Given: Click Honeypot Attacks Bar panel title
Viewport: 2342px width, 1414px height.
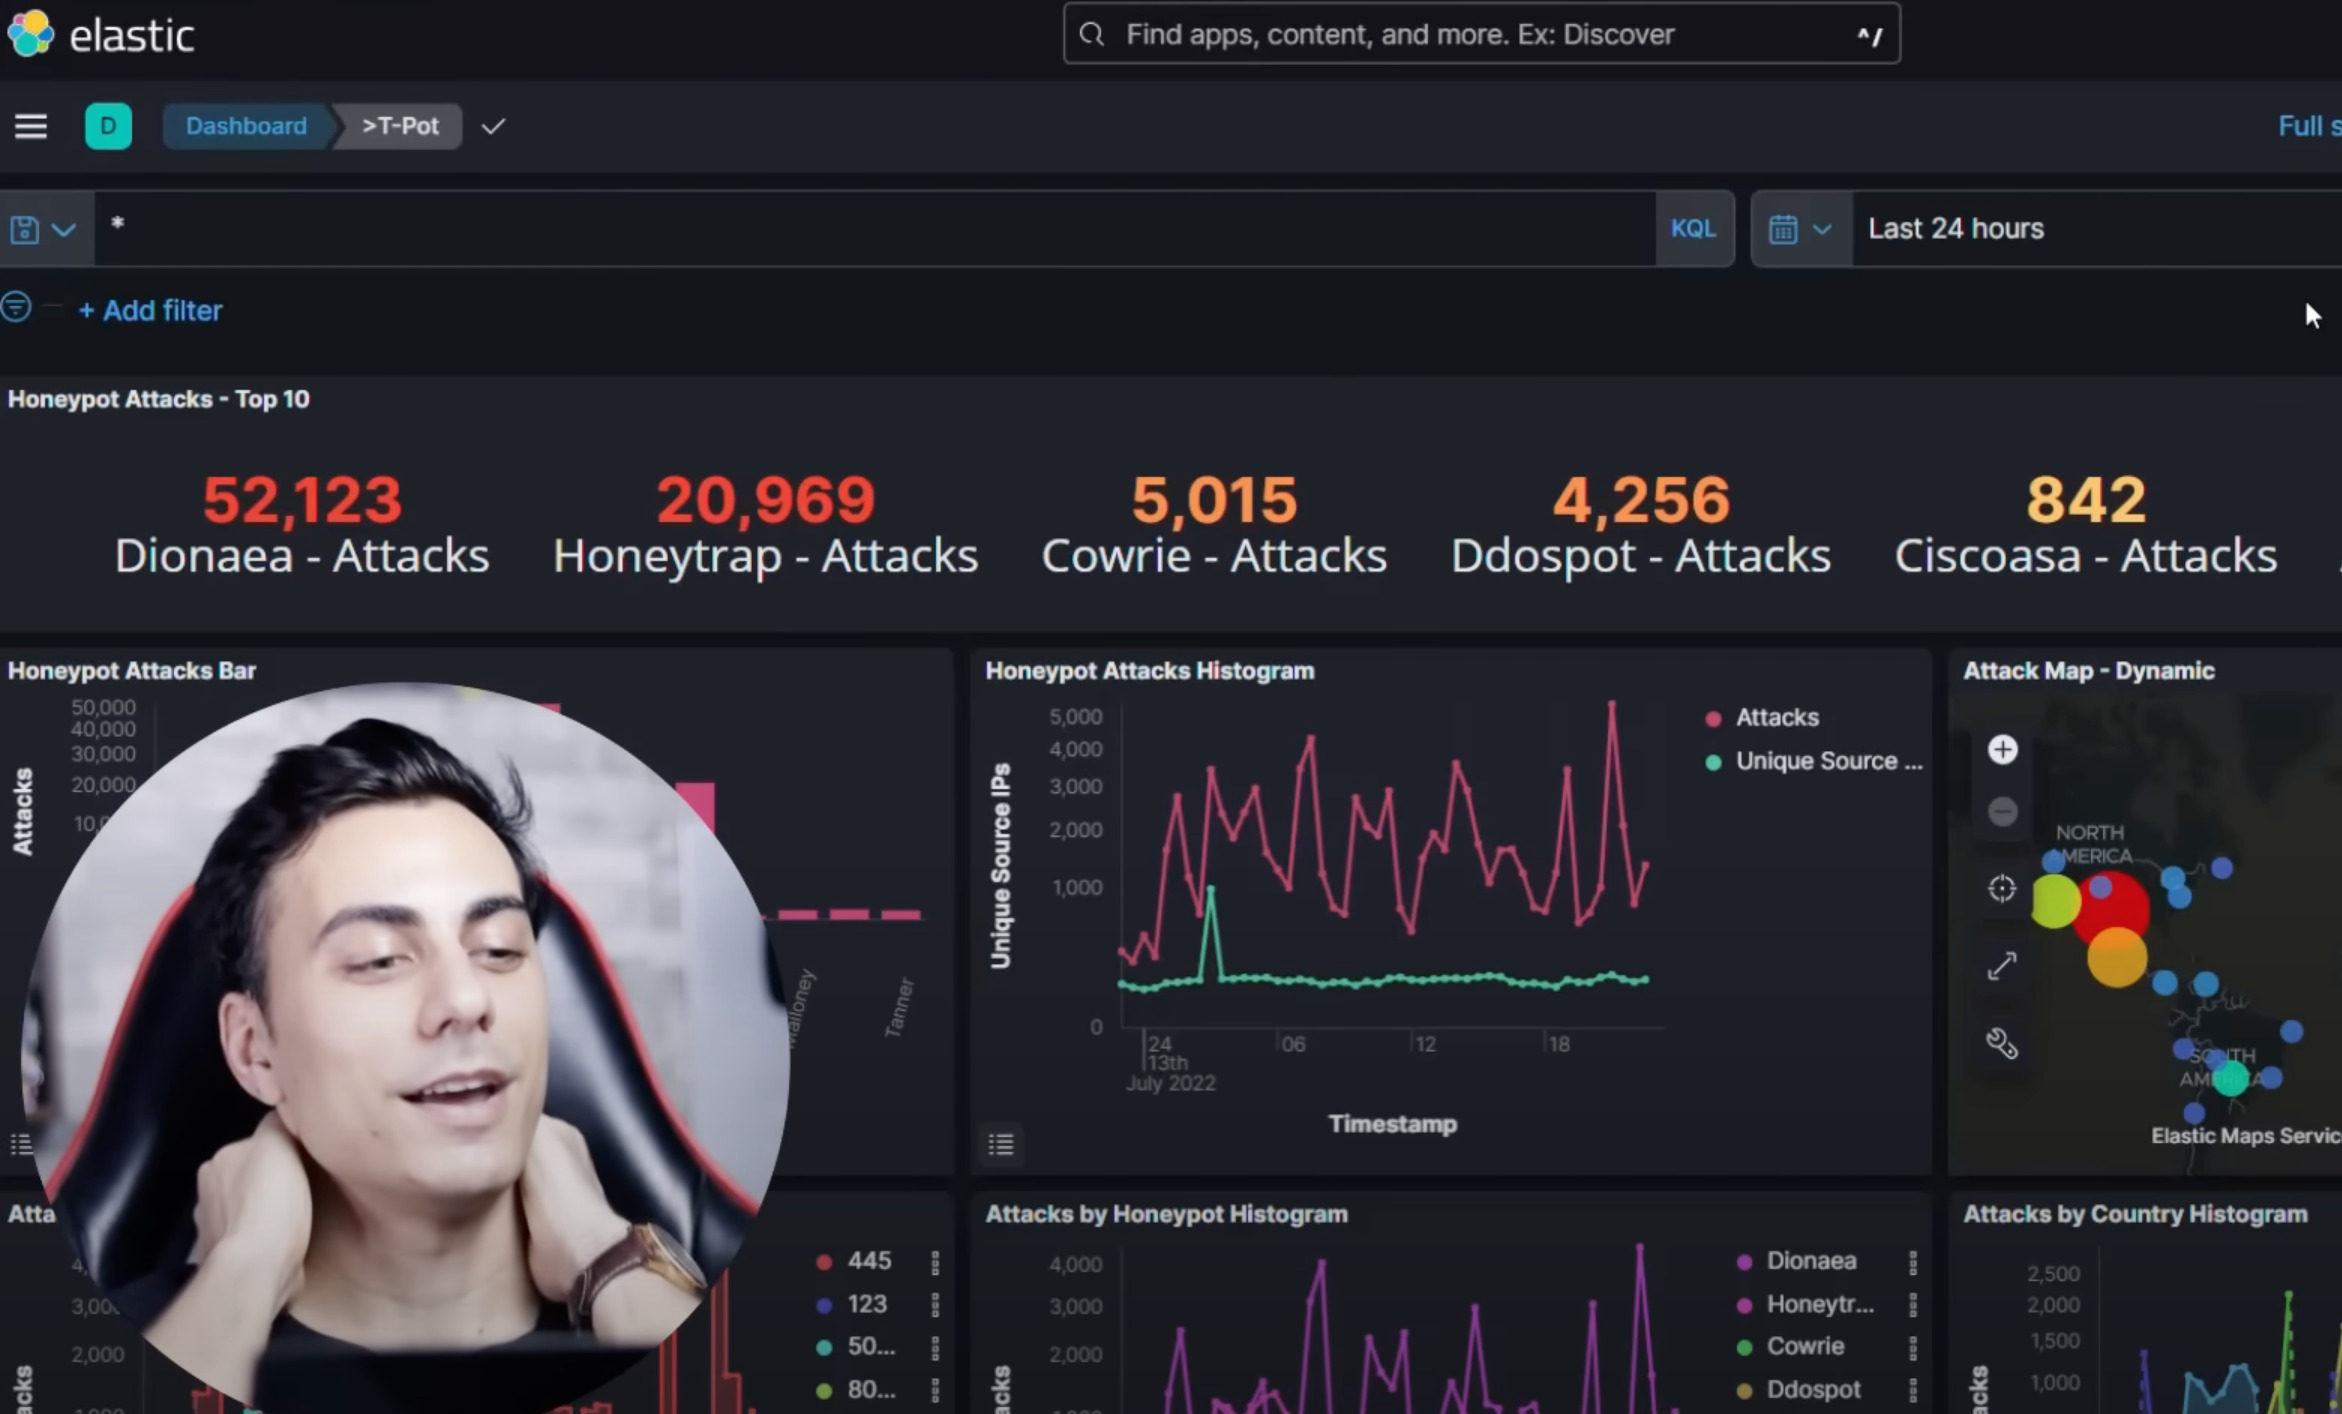Looking at the screenshot, I should tap(132, 671).
